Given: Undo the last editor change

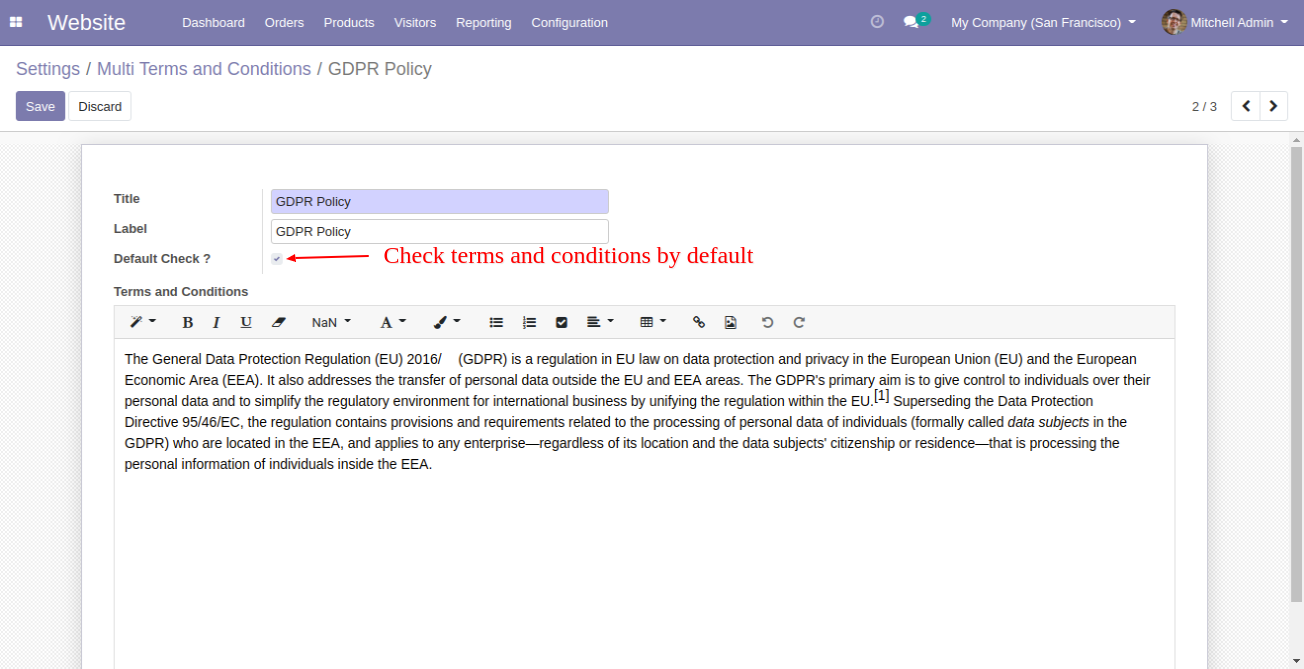Looking at the screenshot, I should pos(767,322).
